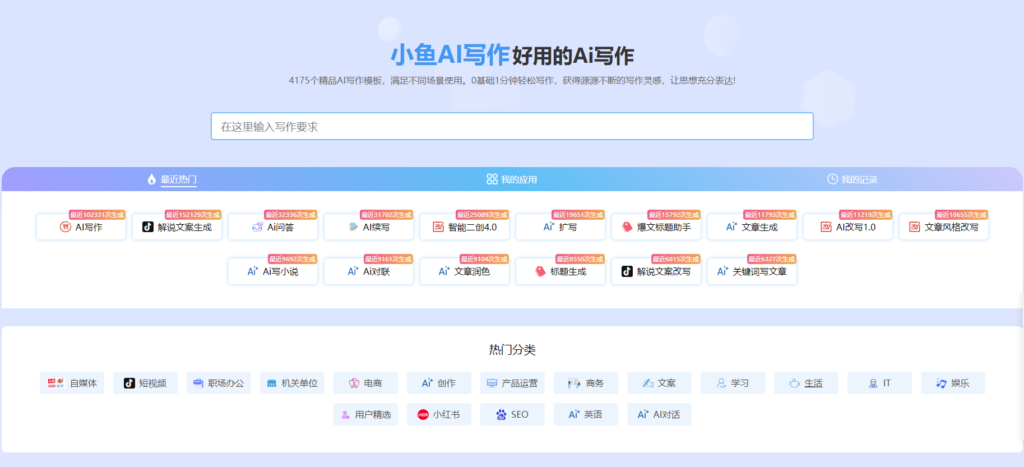Select the 短视频 category
The height and width of the screenshot is (467, 1024).
pyautogui.click(x=145, y=383)
